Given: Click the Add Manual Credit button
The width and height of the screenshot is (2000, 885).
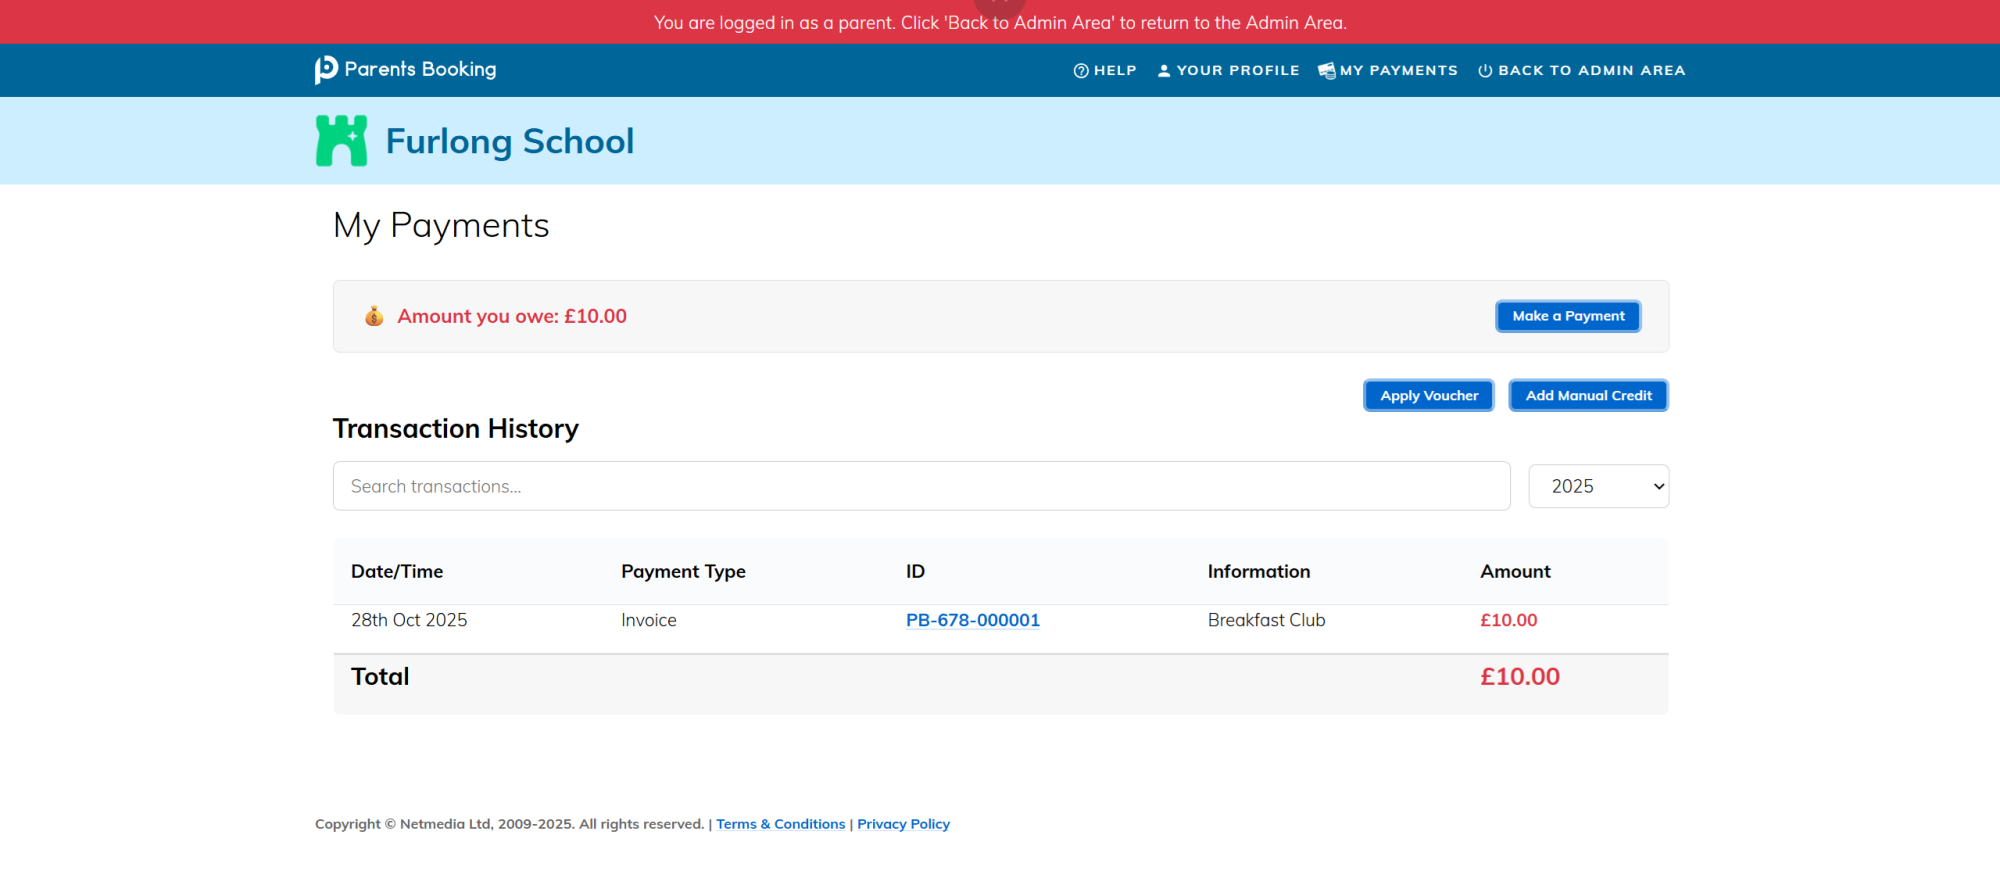Looking at the screenshot, I should [1588, 396].
